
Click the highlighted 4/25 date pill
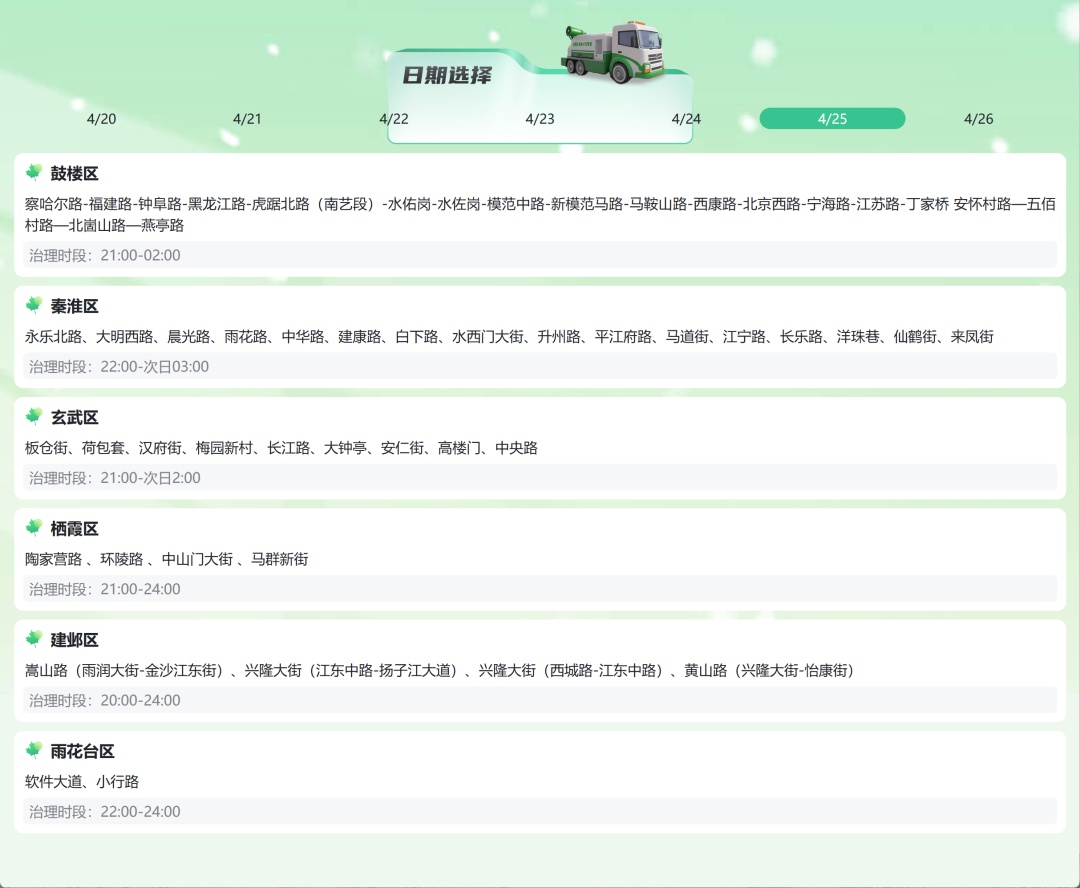click(x=832, y=117)
